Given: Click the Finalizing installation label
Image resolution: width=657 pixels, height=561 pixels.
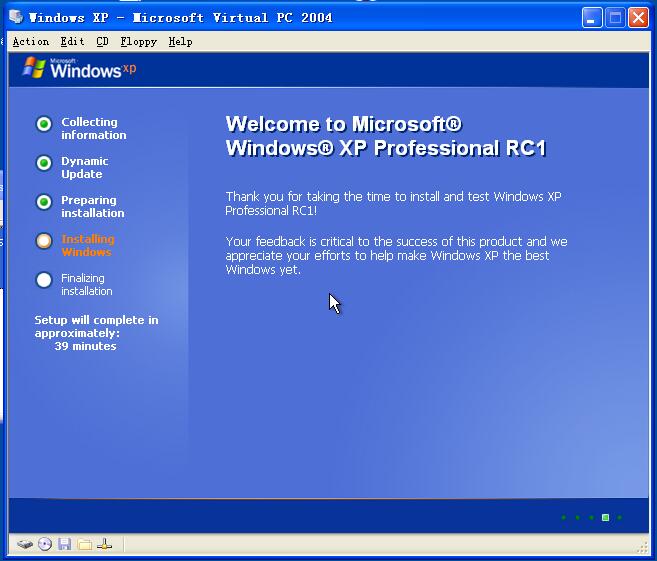Looking at the screenshot, I should coord(87,284).
